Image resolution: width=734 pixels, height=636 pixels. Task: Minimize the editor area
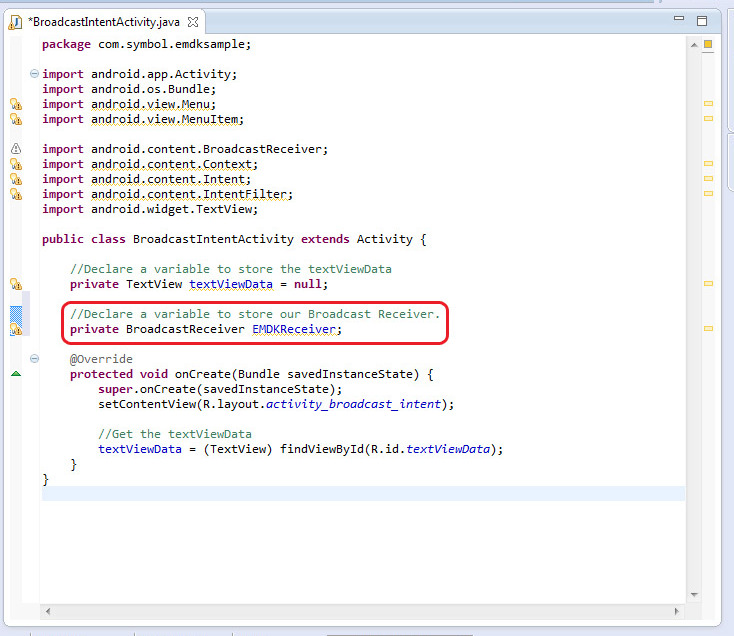[x=678, y=19]
